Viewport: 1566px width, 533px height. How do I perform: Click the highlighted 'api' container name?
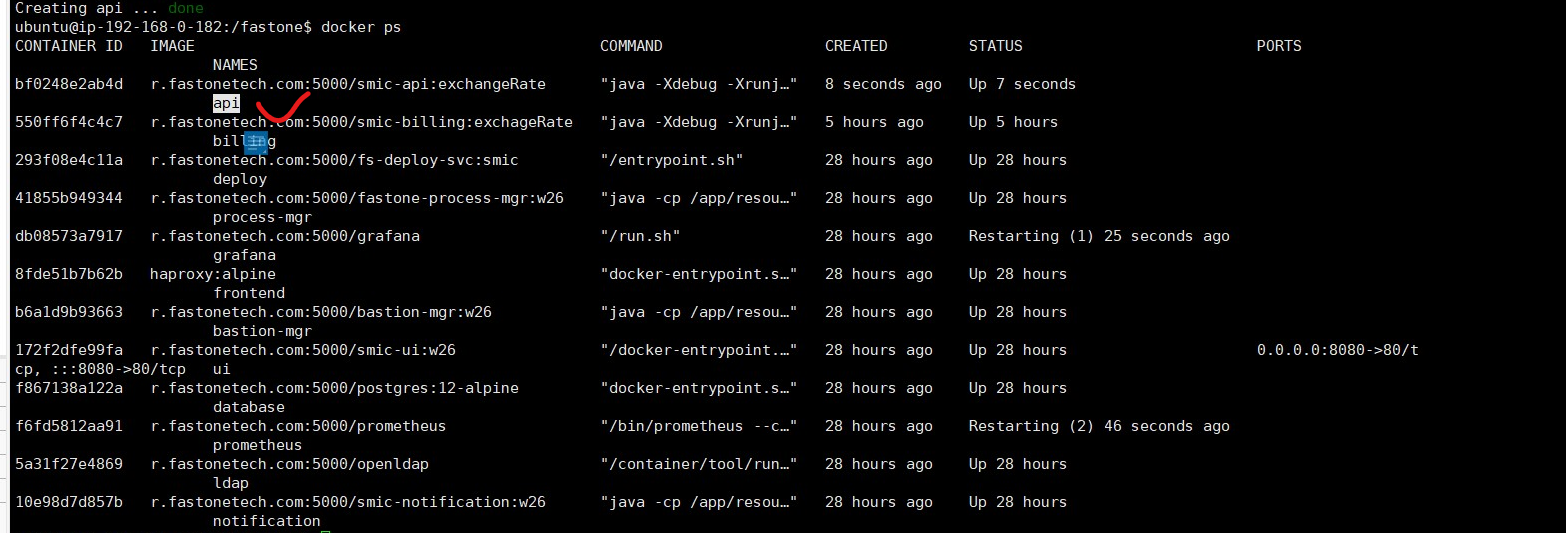226,103
